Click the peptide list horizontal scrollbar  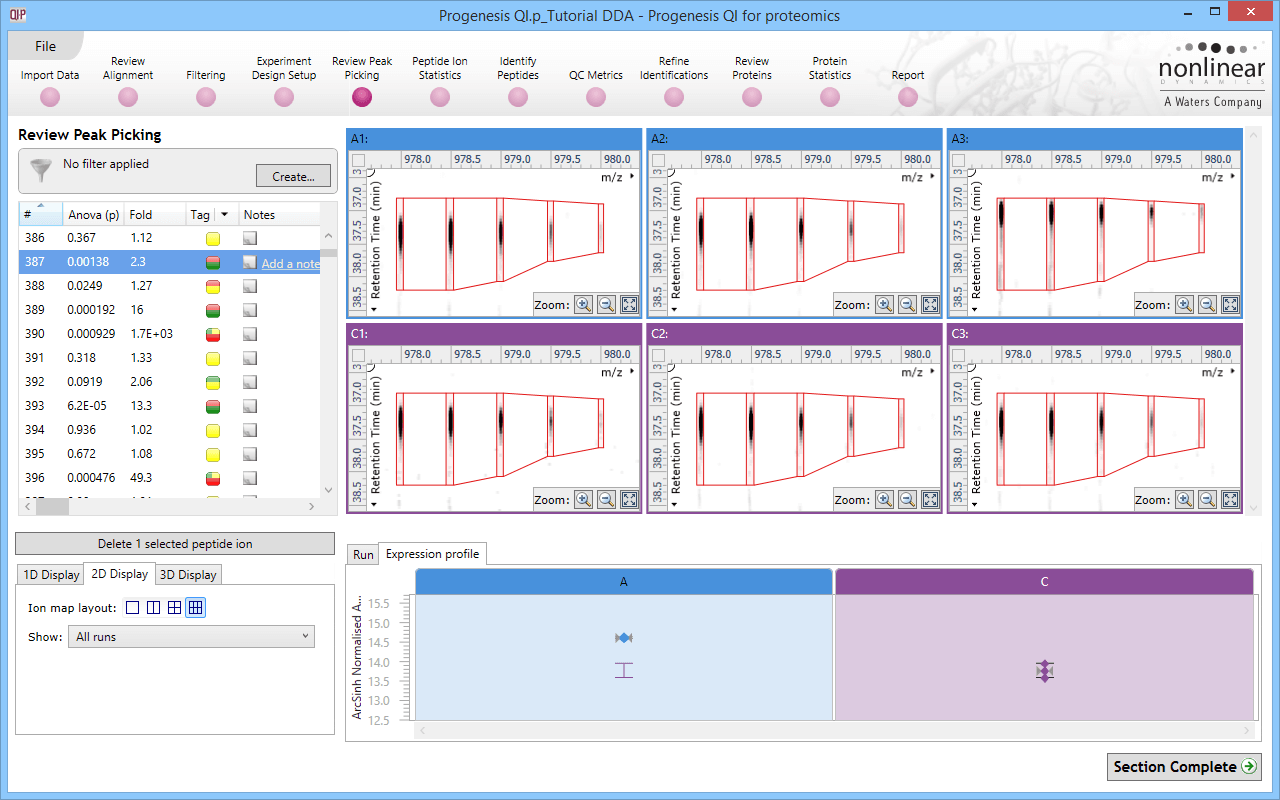click(170, 507)
